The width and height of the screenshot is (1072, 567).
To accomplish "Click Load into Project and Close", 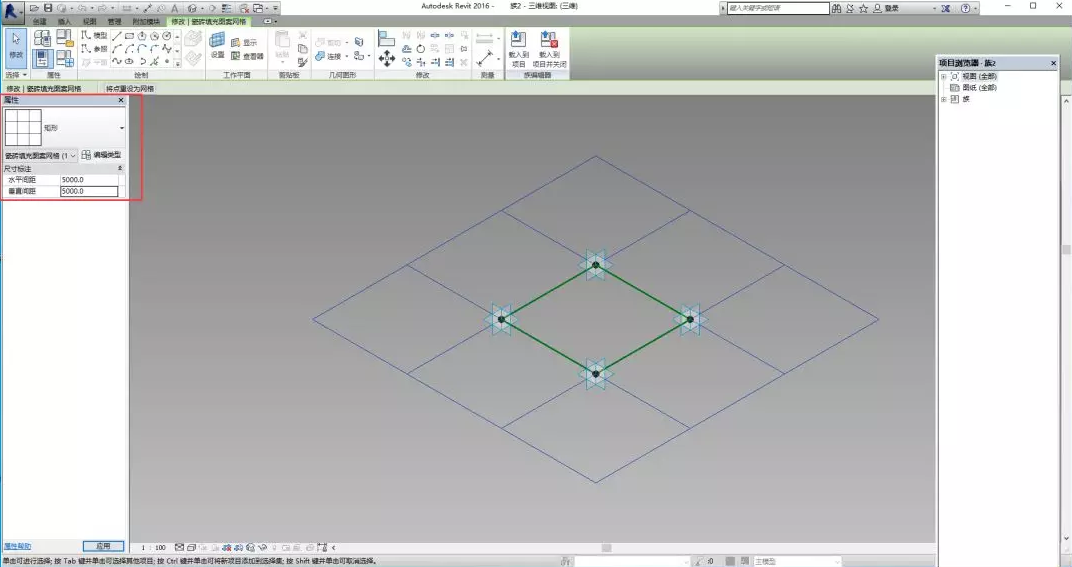I will click(549, 48).
